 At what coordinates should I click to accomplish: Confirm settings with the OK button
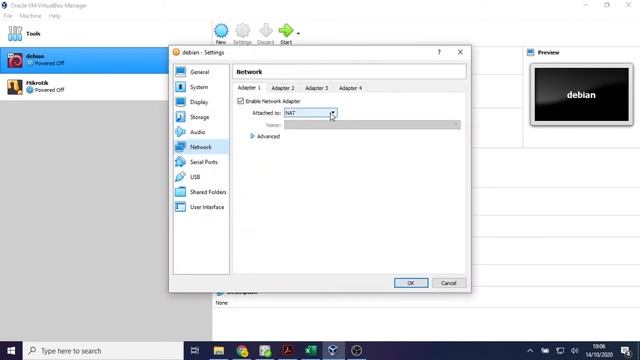coord(411,283)
